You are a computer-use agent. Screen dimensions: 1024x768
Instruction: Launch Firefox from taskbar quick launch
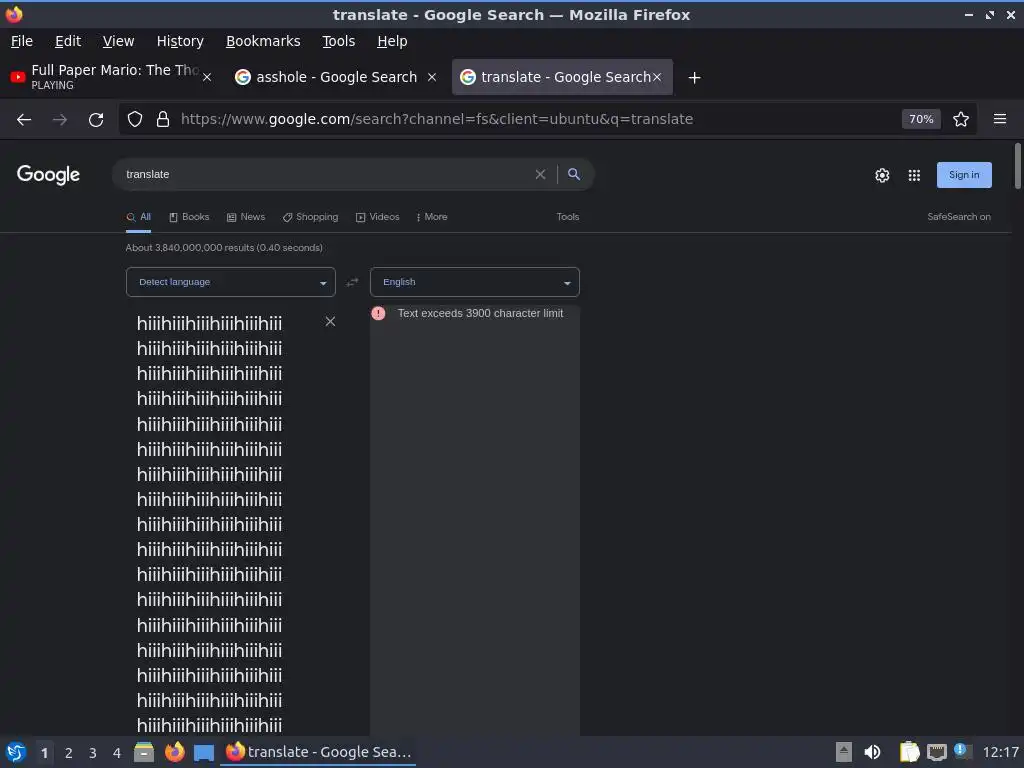point(174,752)
